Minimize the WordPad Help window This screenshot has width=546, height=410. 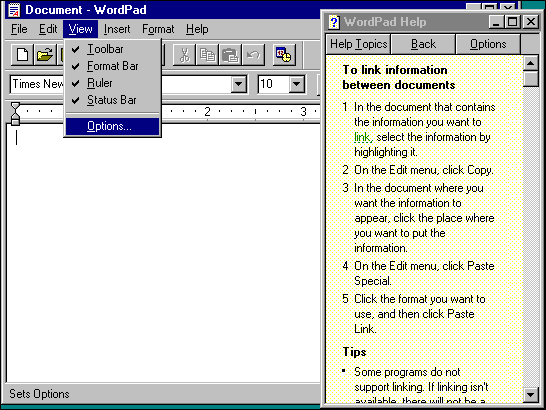[x=497, y=22]
